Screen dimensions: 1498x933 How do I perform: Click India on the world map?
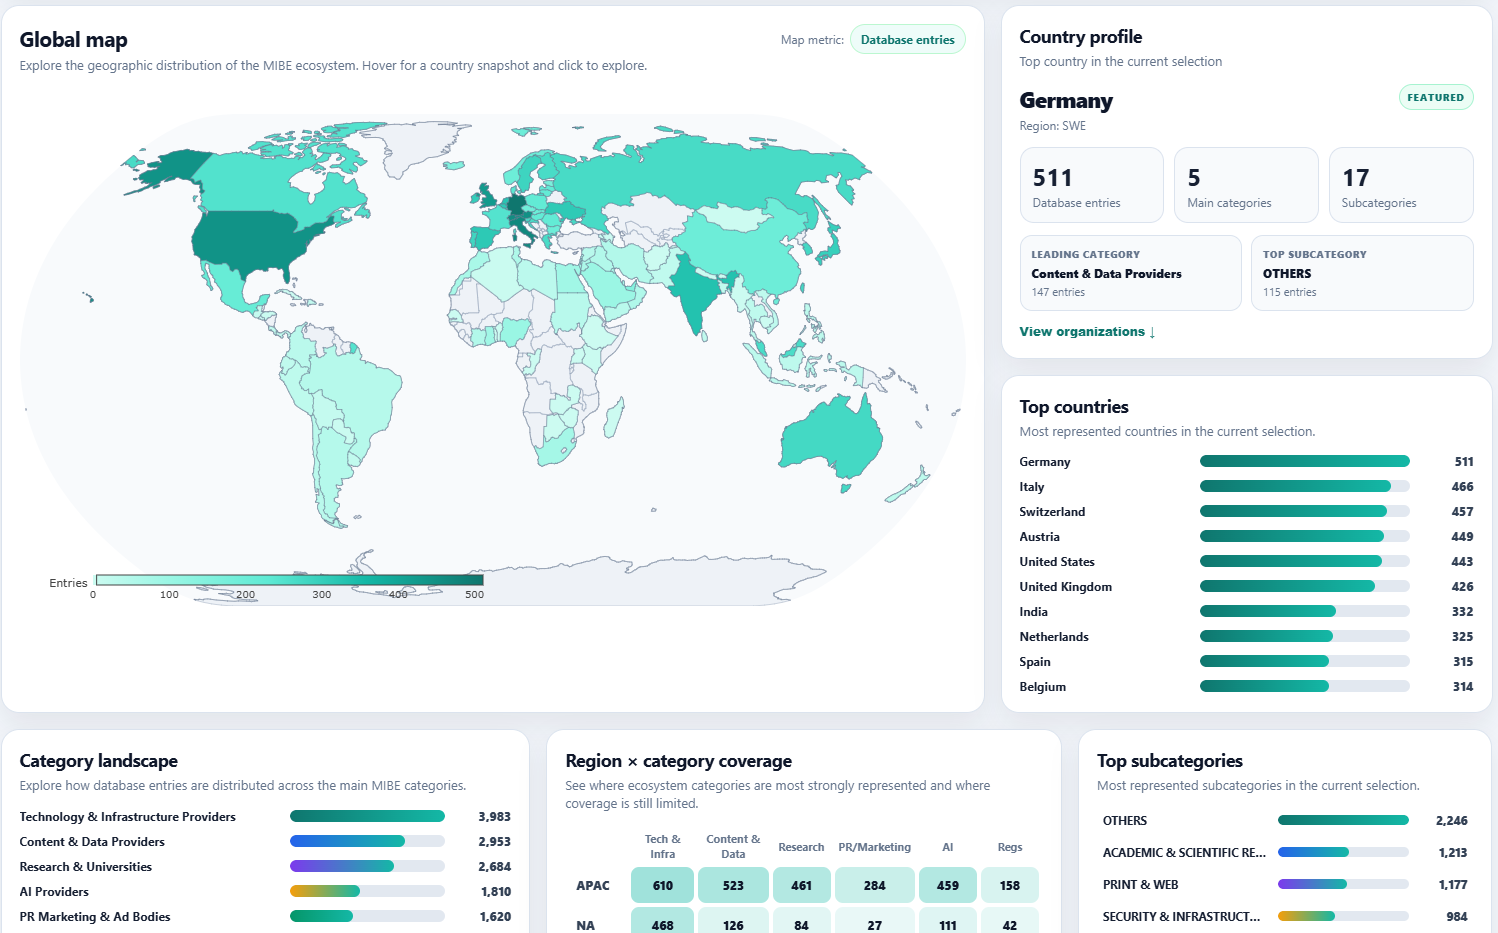tap(697, 293)
